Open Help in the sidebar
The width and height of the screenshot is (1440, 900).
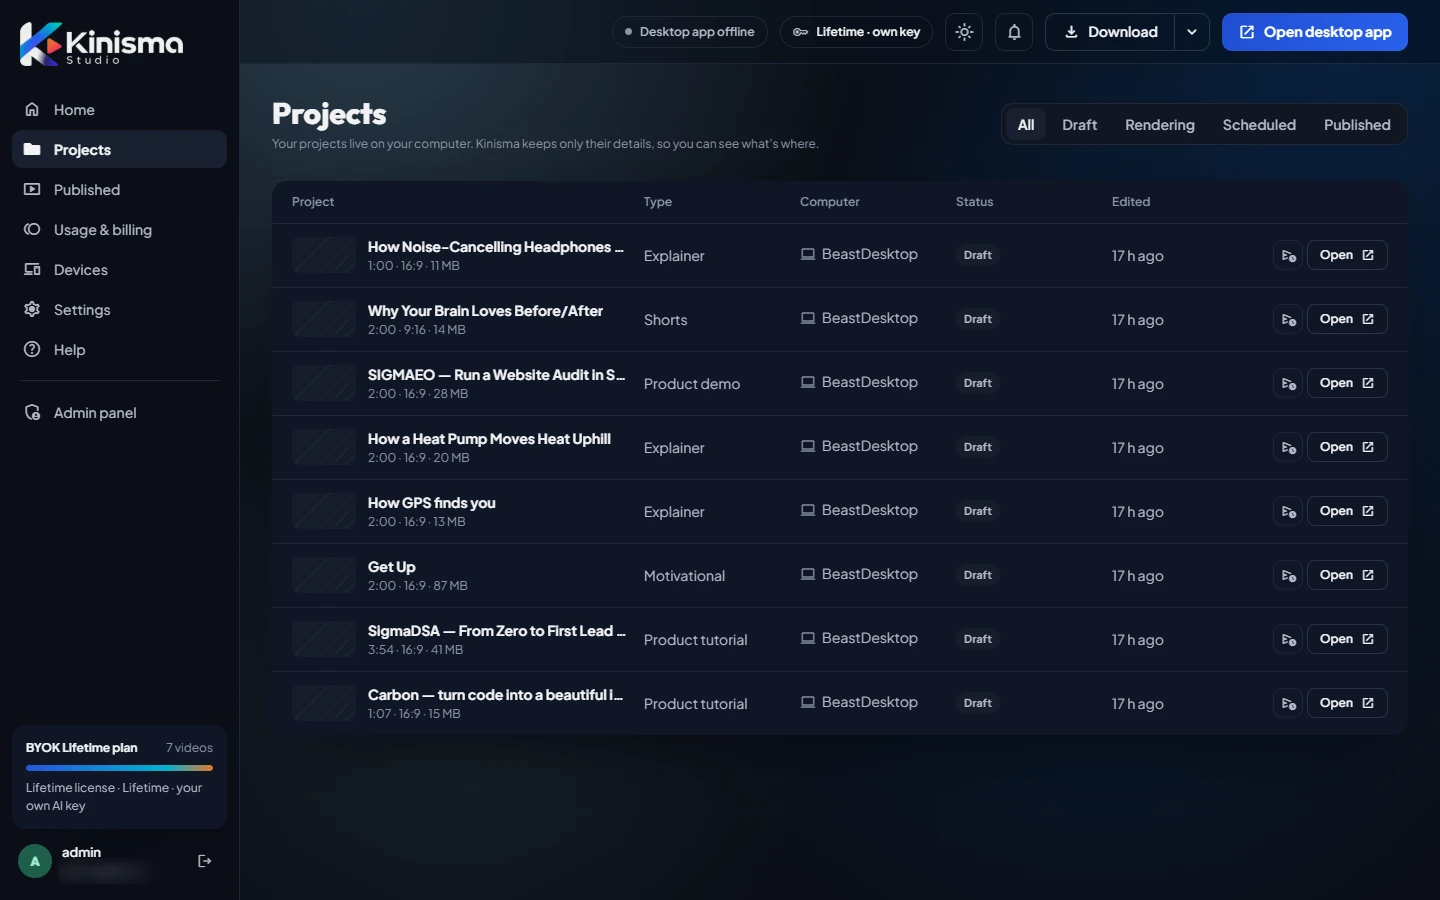[x=119, y=350]
